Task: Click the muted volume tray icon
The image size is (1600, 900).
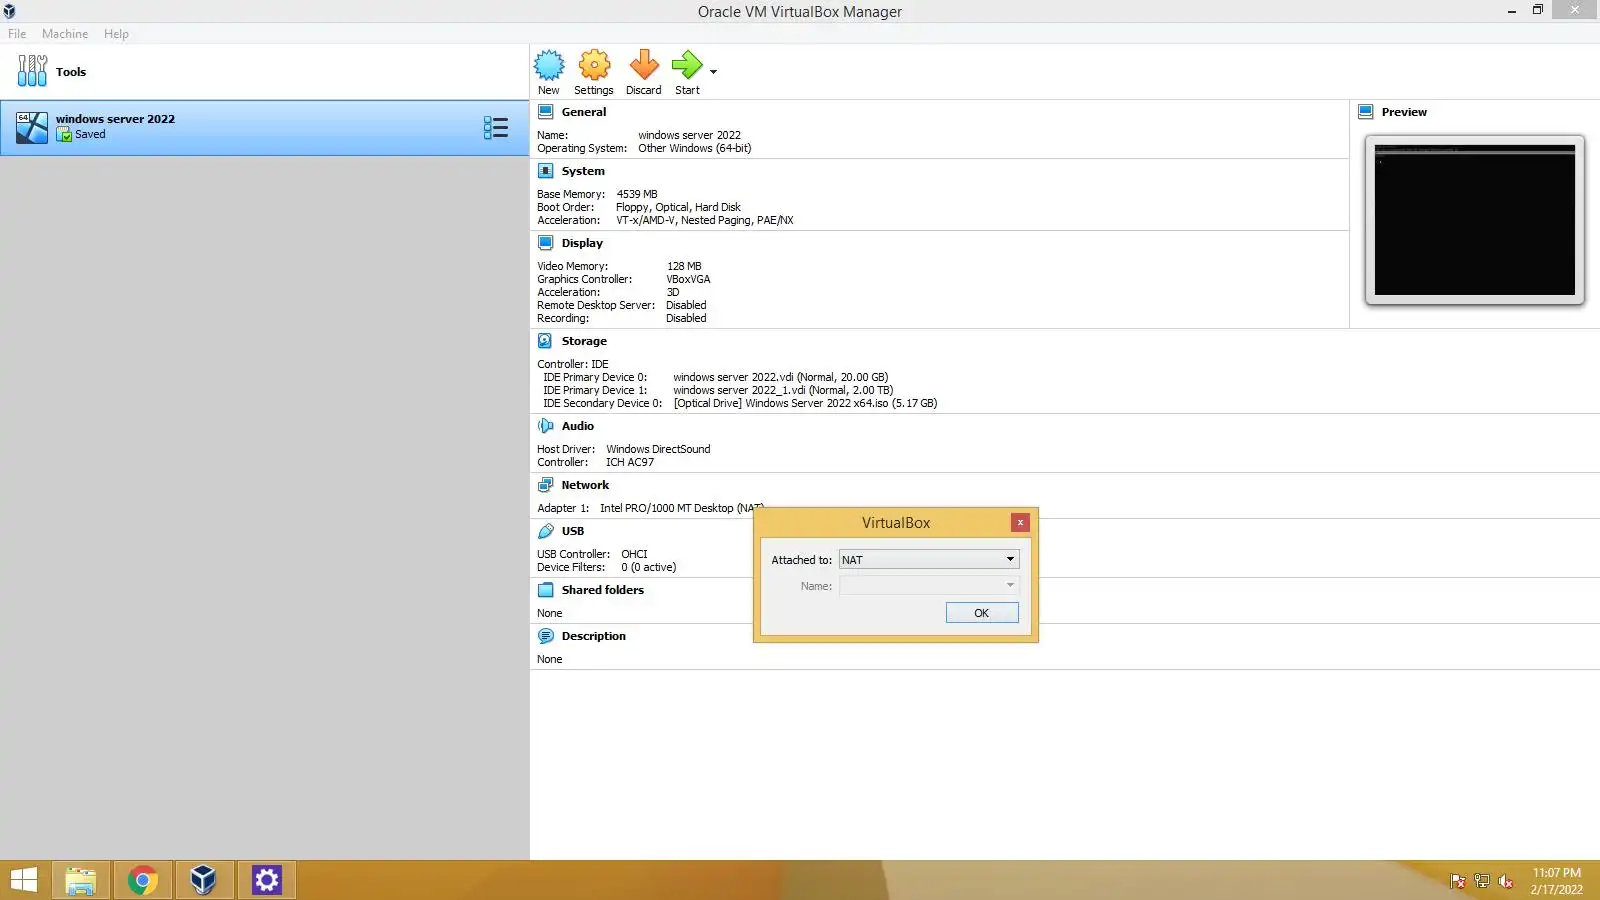Action: (x=1506, y=881)
